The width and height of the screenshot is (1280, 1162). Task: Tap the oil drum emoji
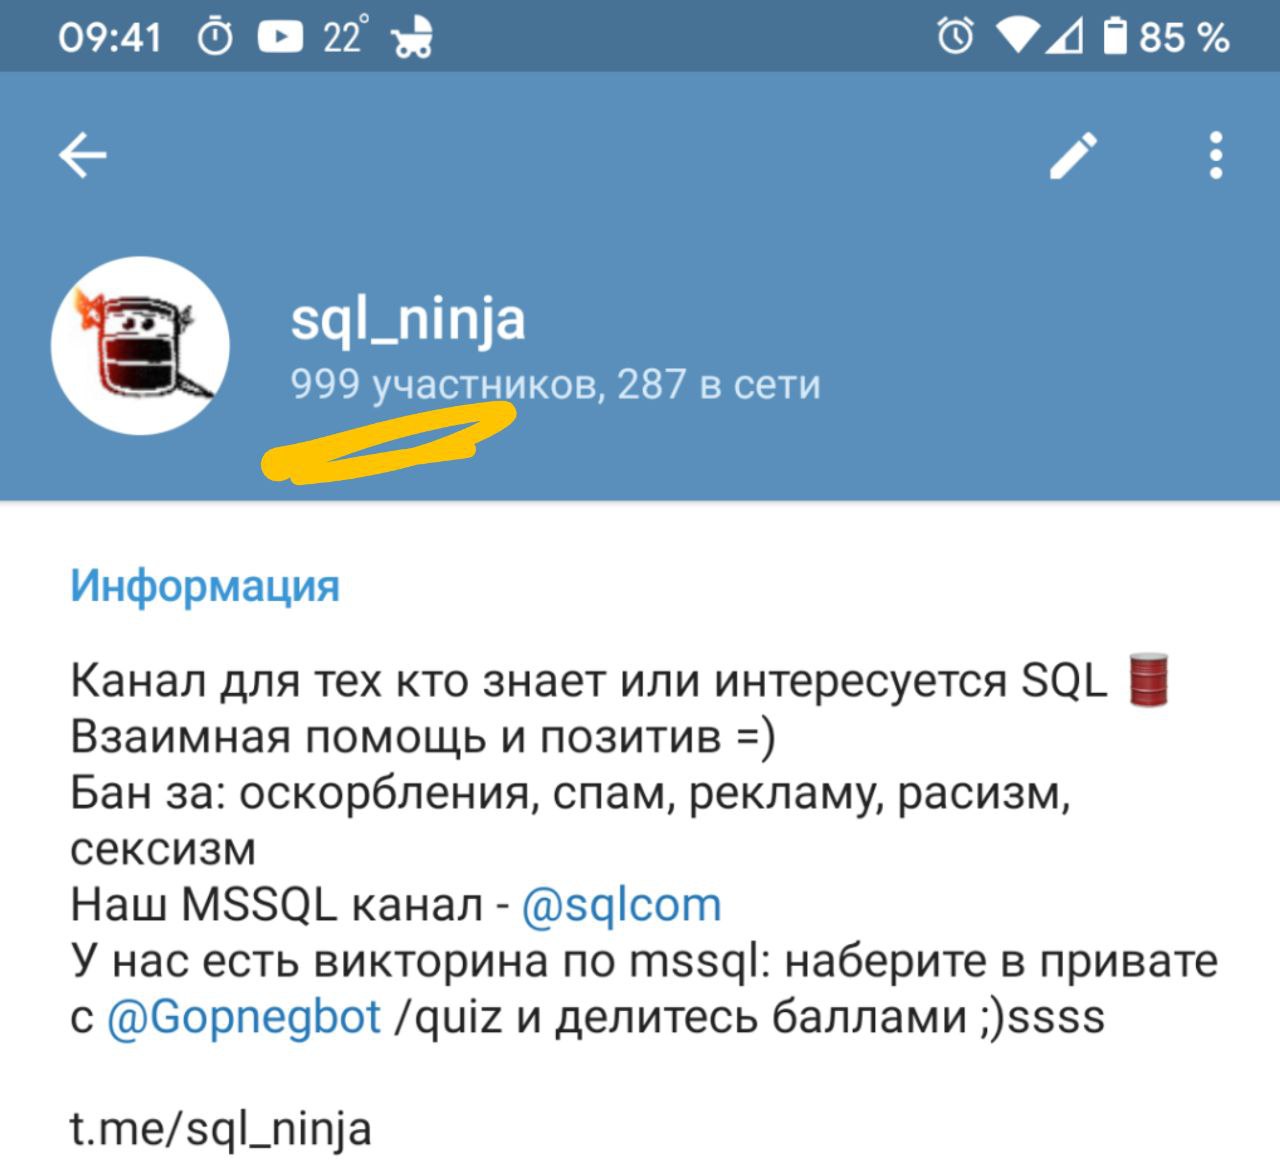click(x=1148, y=680)
